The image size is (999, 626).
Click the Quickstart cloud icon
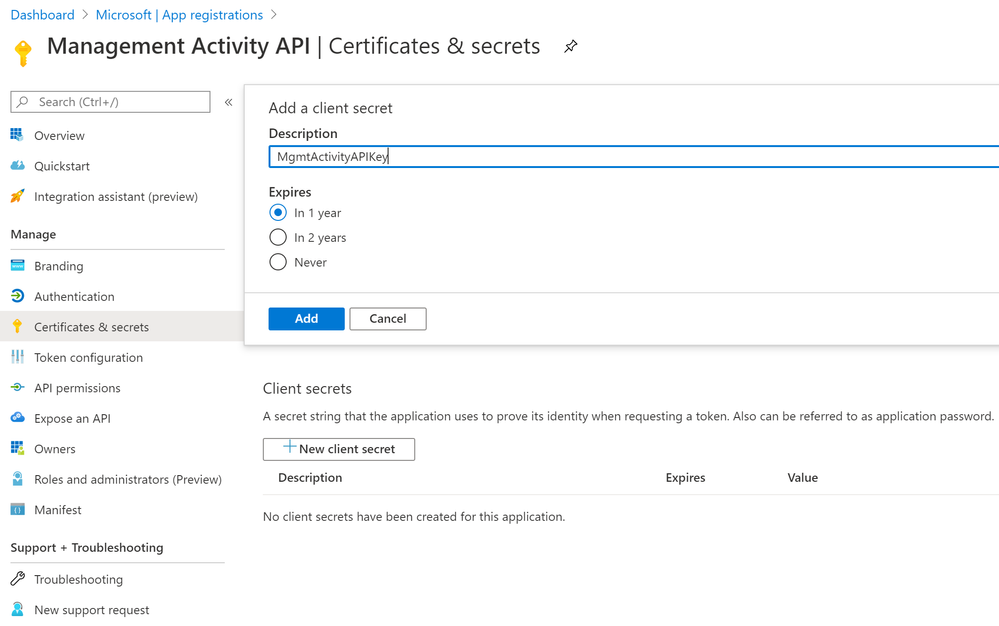17,166
